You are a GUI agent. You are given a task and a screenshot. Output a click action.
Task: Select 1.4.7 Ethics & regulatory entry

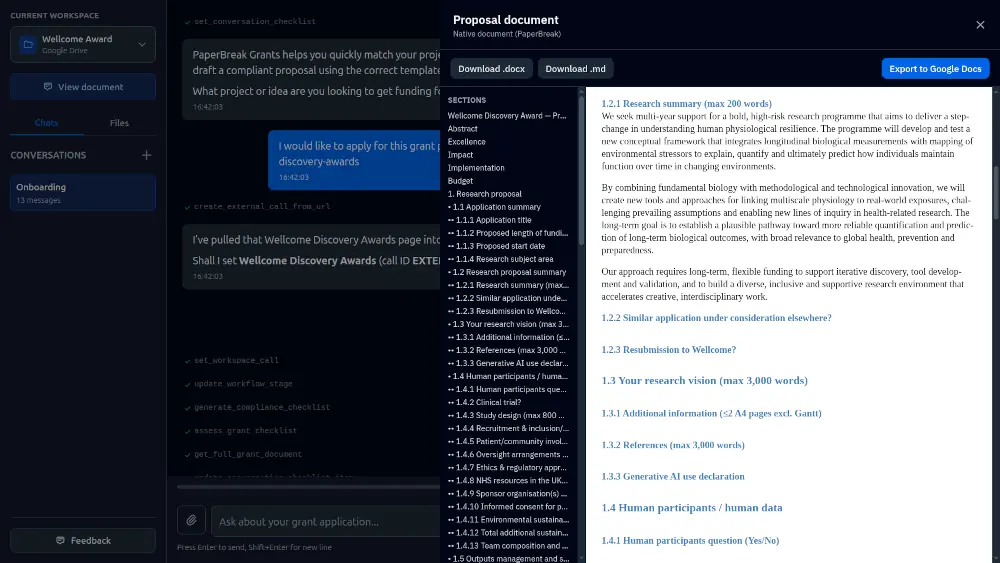coord(507,467)
